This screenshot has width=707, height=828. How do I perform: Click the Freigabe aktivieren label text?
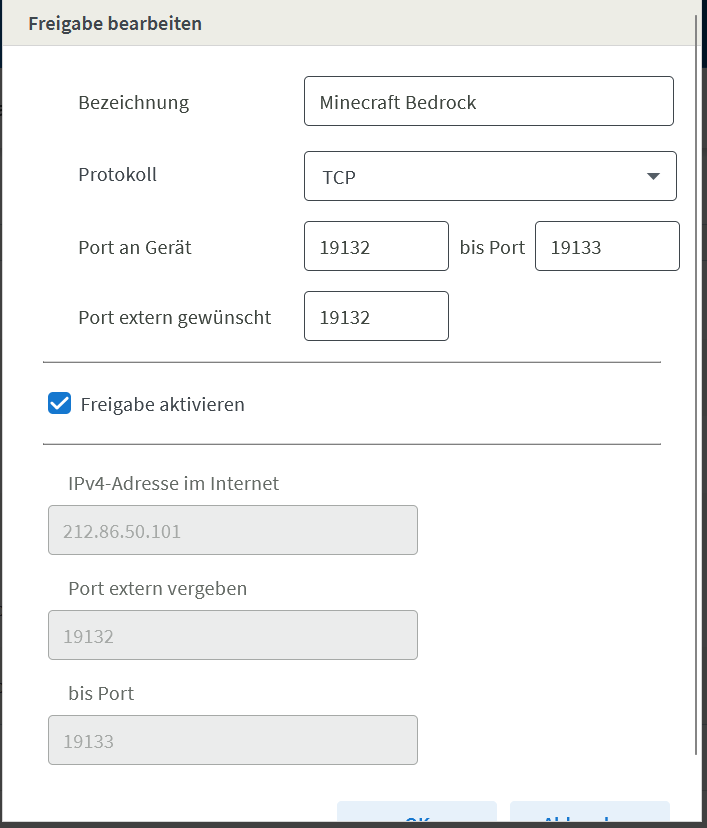tap(162, 405)
